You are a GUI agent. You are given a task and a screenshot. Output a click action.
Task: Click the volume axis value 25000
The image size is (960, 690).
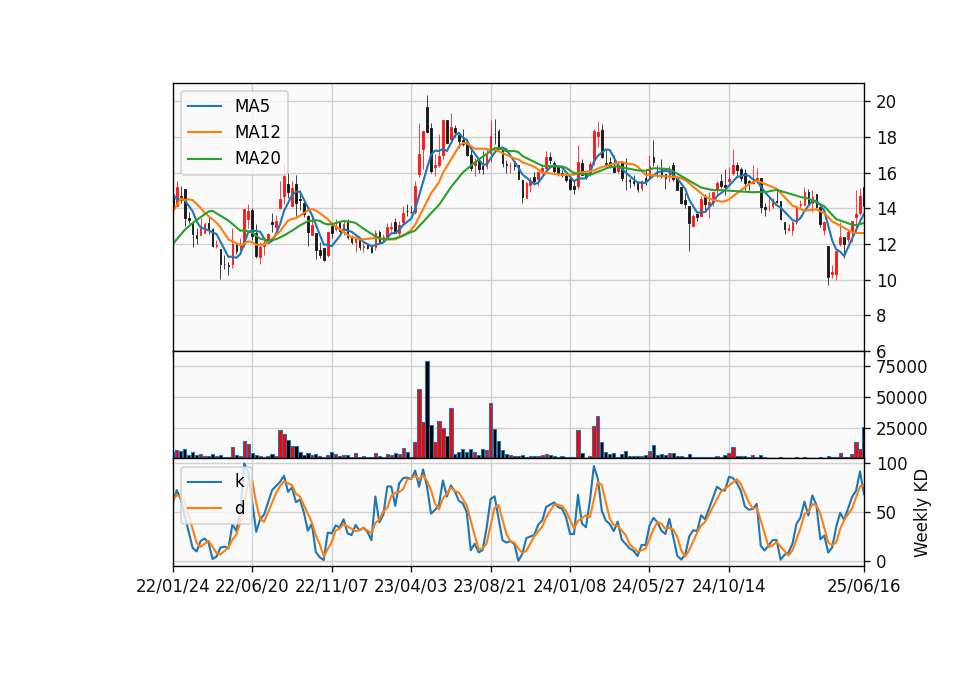click(x=902, y=429)
